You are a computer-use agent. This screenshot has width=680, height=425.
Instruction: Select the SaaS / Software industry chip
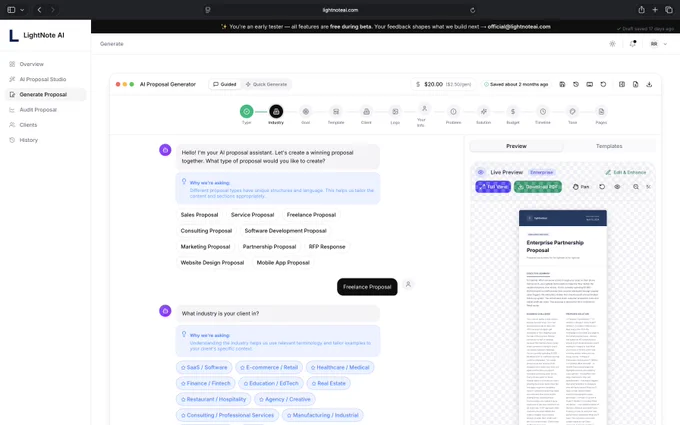click(x=204, y=367)
